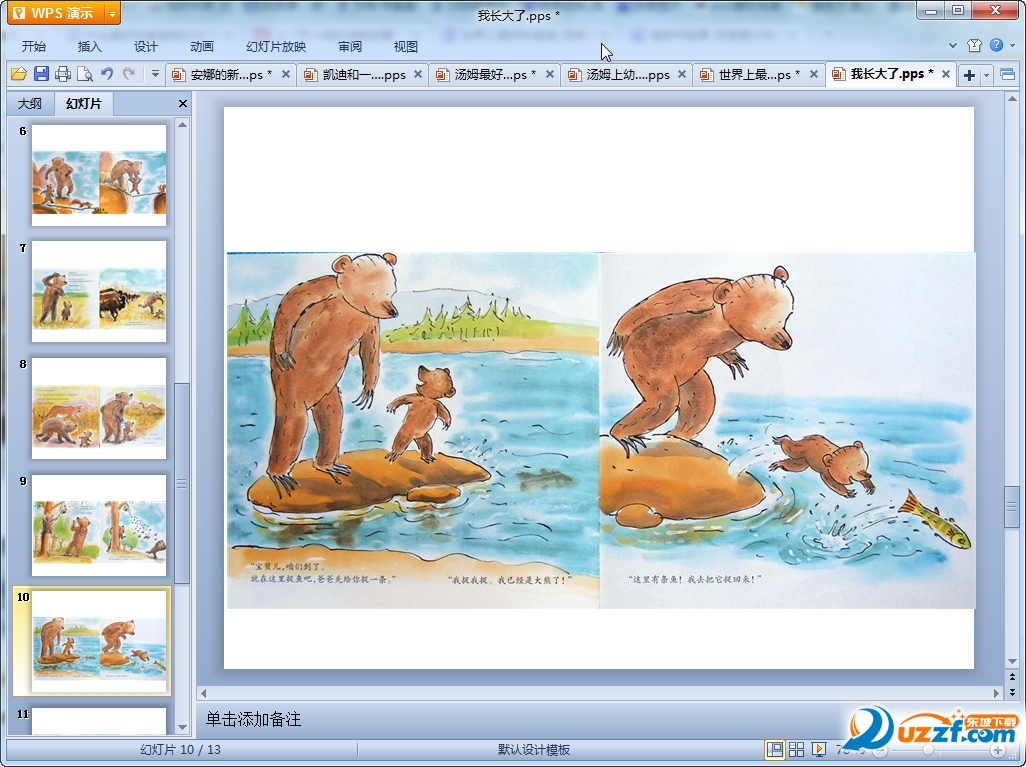1026x767 pixels.
Task: Collapse the ribbon with the chevron arrow
Action: pos(953,45)
